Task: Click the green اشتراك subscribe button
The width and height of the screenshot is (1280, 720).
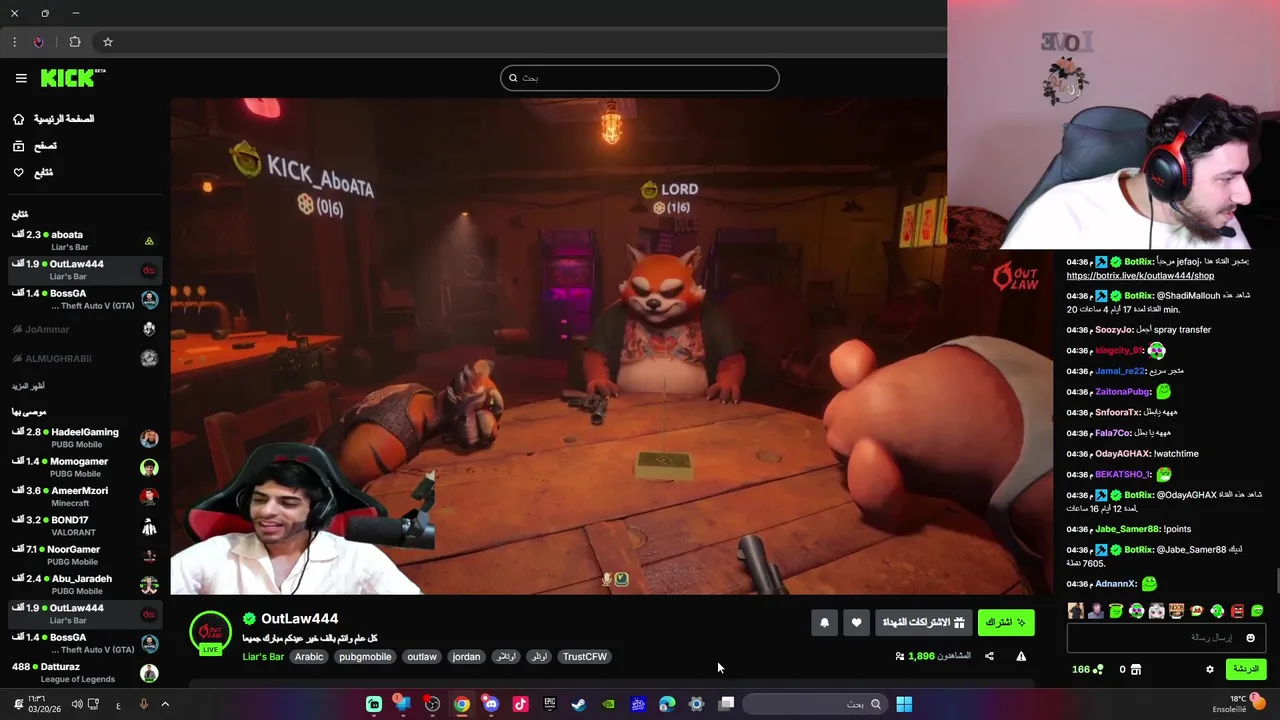Action: coord(1005,622)
